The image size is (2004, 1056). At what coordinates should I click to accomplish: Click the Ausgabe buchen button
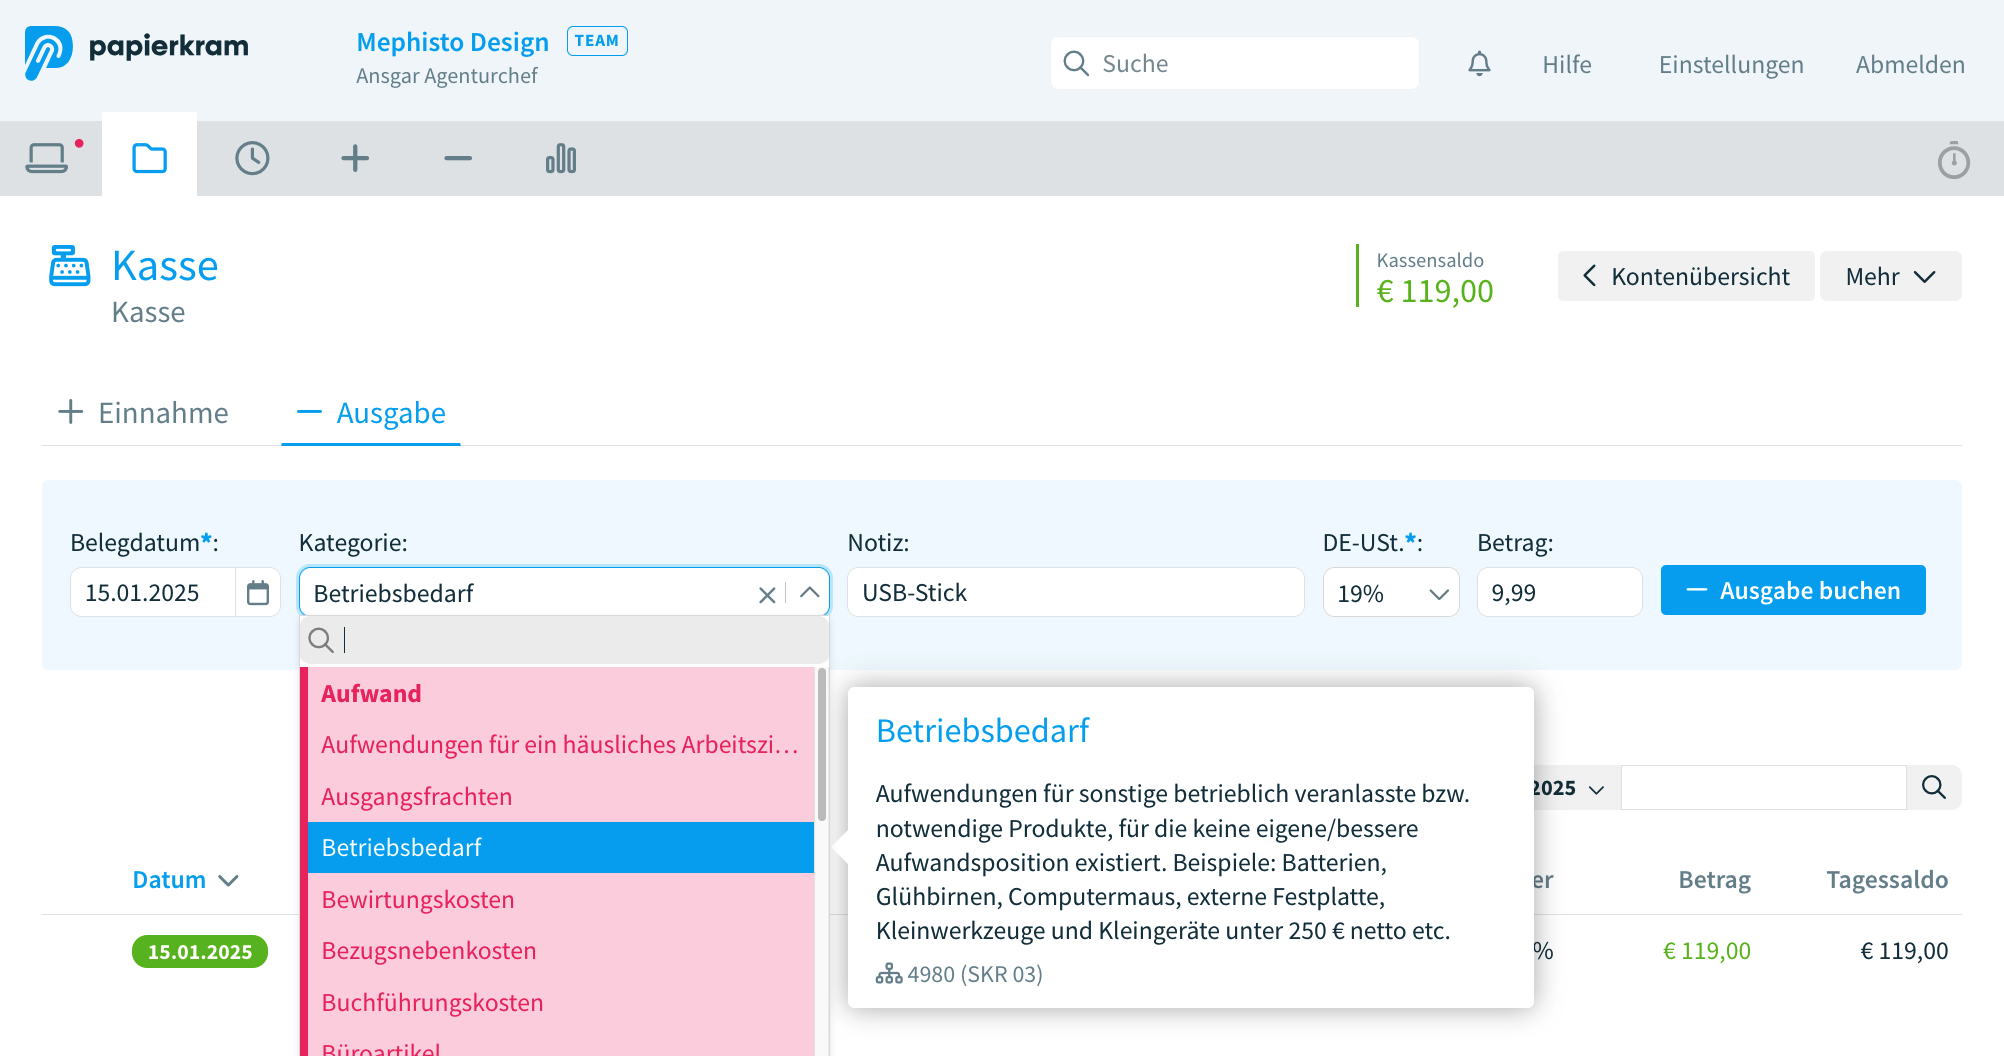point(1793,591)
